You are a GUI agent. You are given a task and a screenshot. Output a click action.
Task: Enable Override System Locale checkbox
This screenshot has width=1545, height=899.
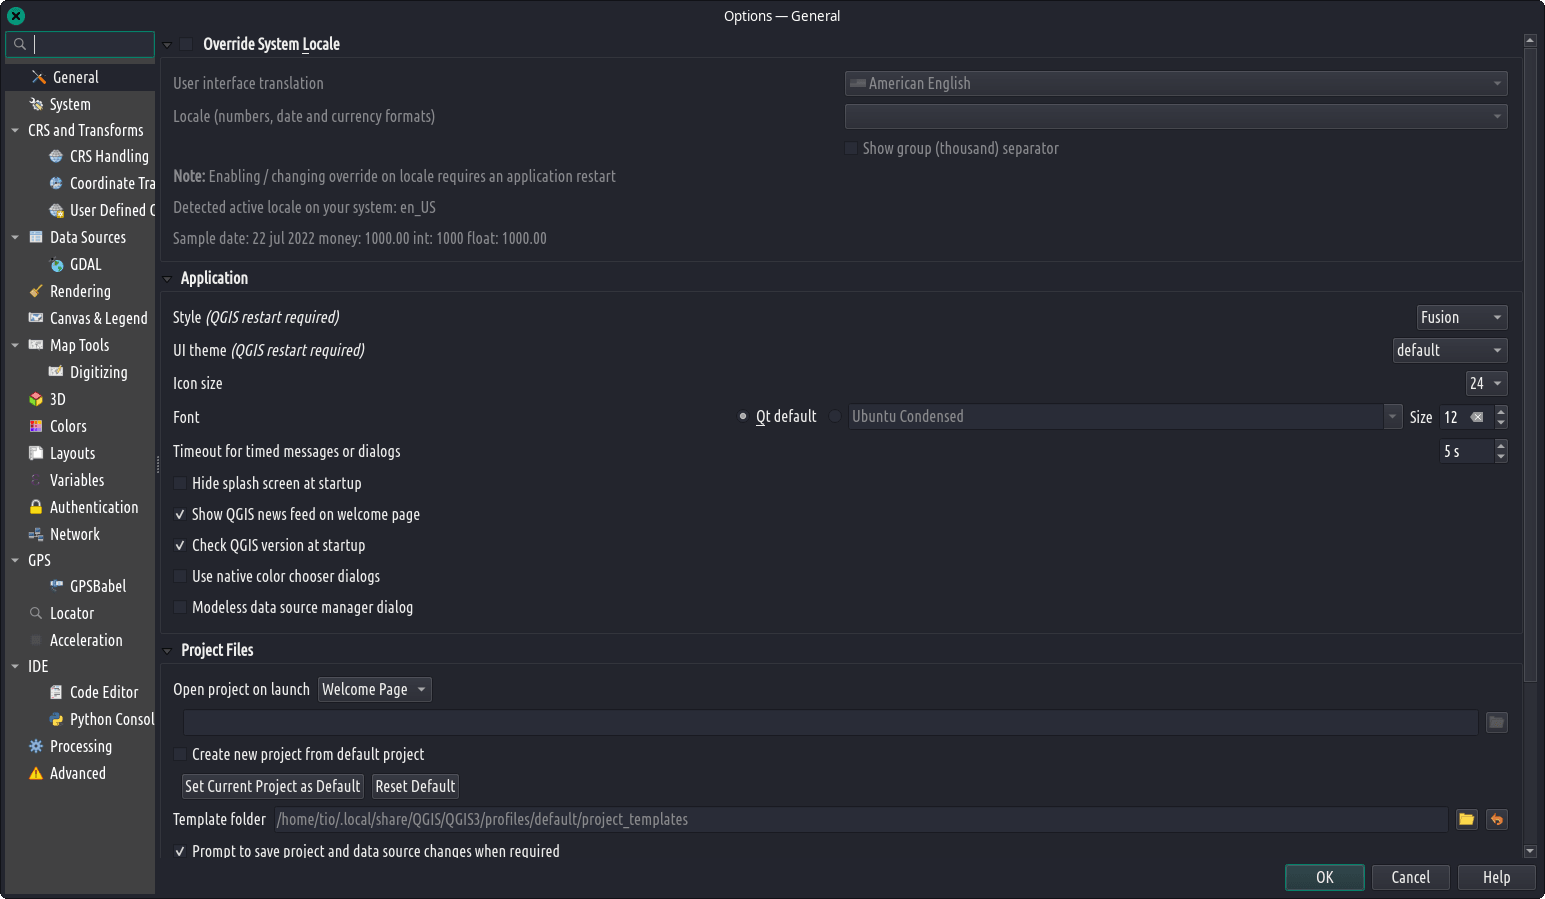[186, 44]
